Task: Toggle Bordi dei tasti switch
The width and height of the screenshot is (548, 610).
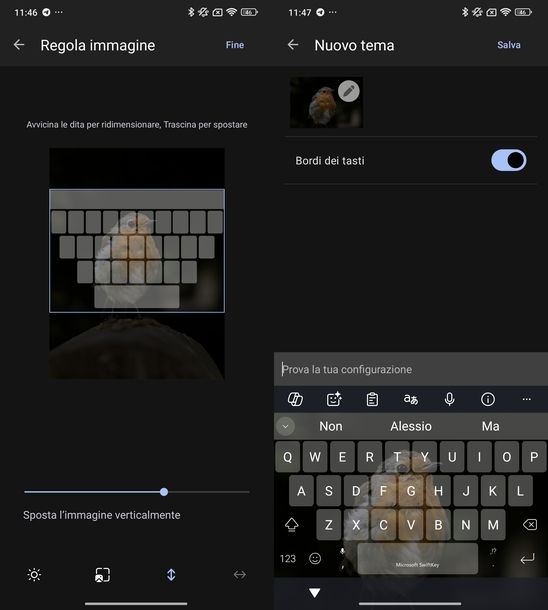Action: pos(508,160)
